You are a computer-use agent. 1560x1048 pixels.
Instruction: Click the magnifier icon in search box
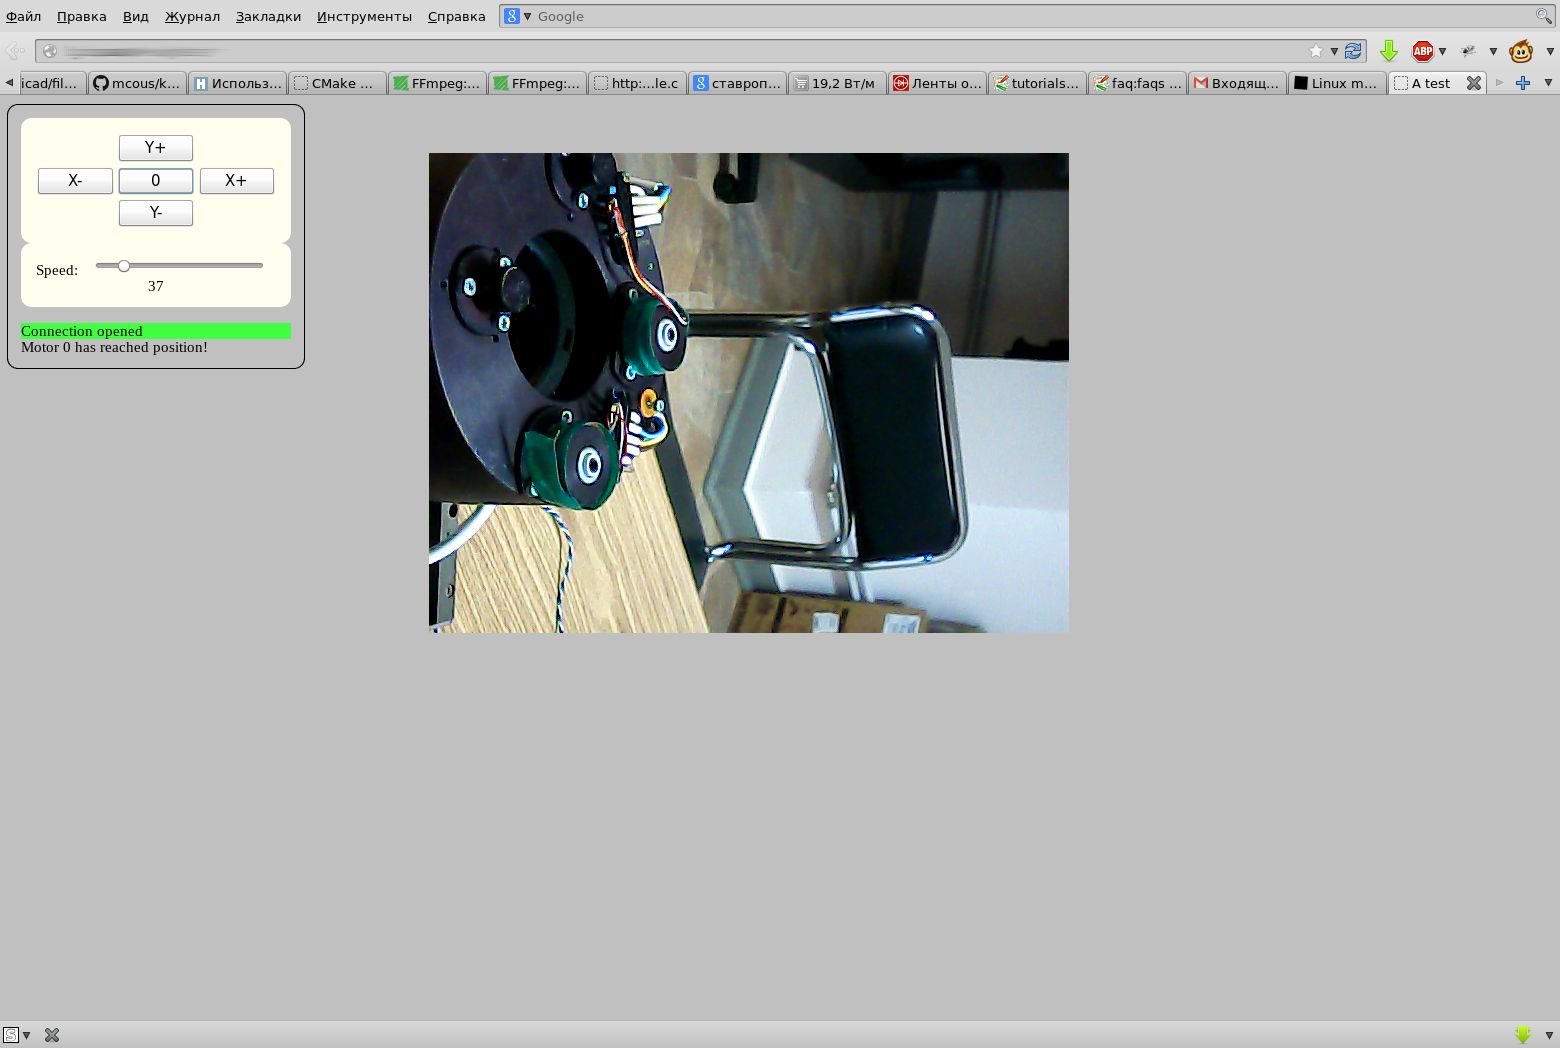click(x=1543, y=16)
